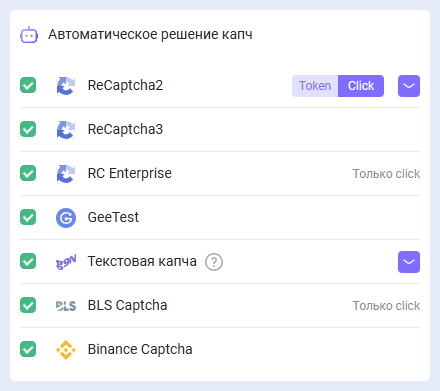Viewport: 440px width, 391px height.
Task: Toggle the Binance Captcha checkbox
Action: click(28, 349)
